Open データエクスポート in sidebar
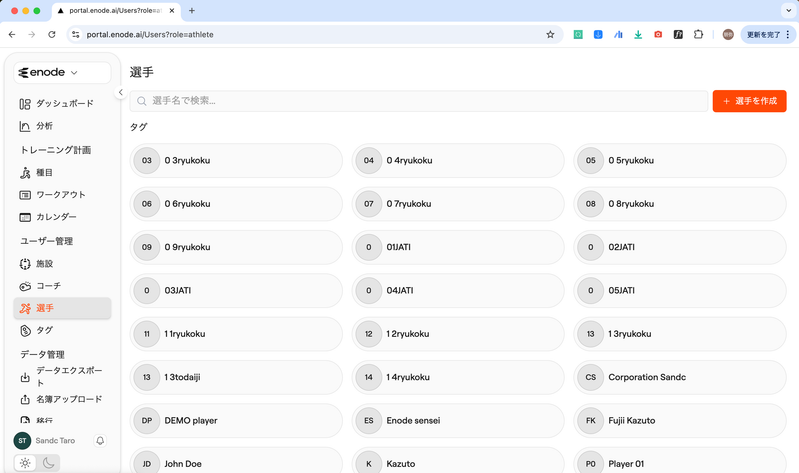799x473 pixels. [x=62, y=377]
